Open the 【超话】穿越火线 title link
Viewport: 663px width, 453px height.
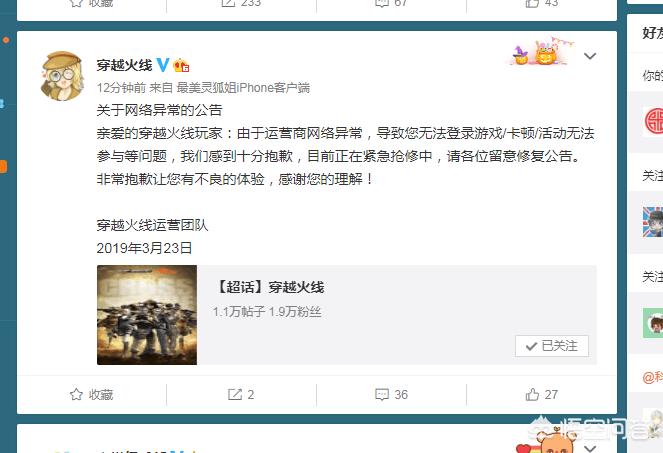pos(269,287)
